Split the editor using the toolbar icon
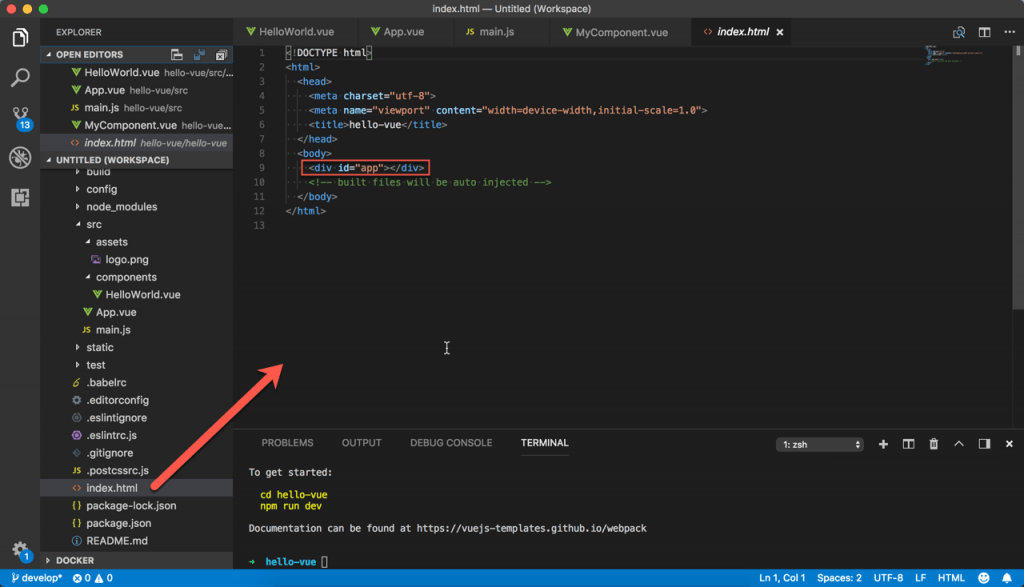Screen dimensions: 1024x587 tap(984, 32)
